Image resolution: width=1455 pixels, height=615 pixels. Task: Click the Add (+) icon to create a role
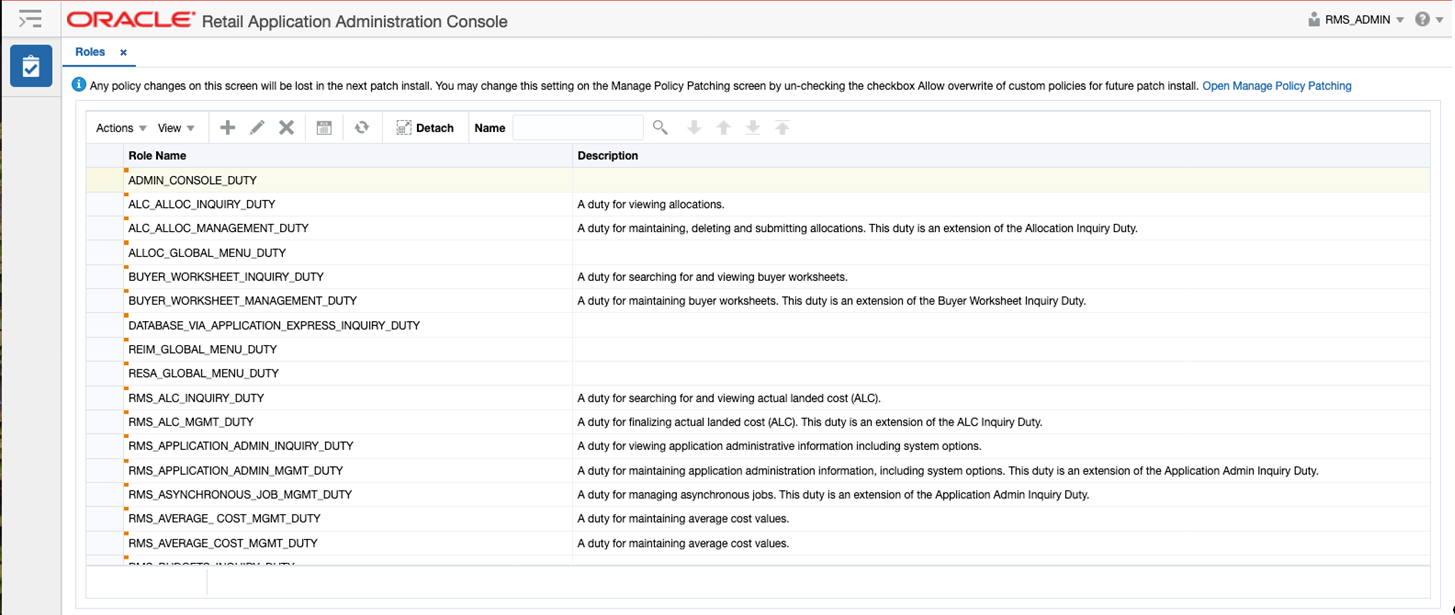(227, 127)
